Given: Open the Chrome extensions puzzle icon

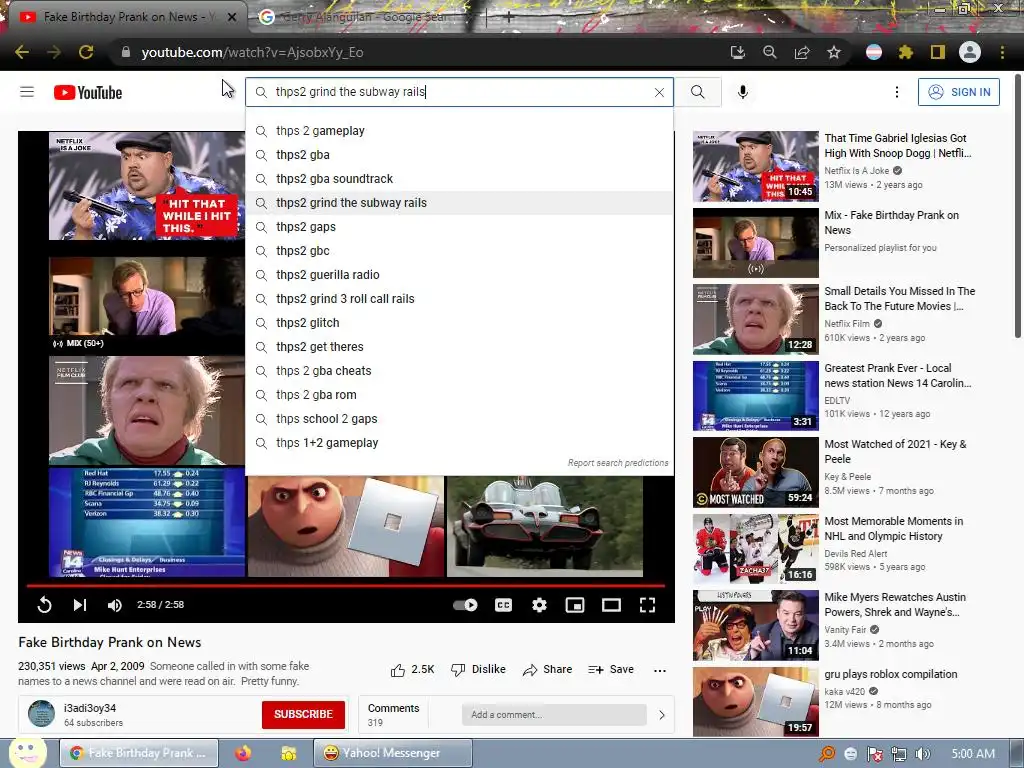Looking at the screenshot, I should tap(906, 52).
